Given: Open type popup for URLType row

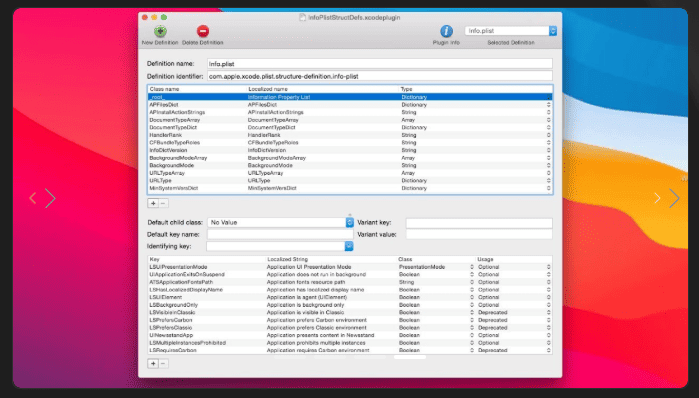Looking at the screenshot, I should pyautogui.click(x=549, y=181).
